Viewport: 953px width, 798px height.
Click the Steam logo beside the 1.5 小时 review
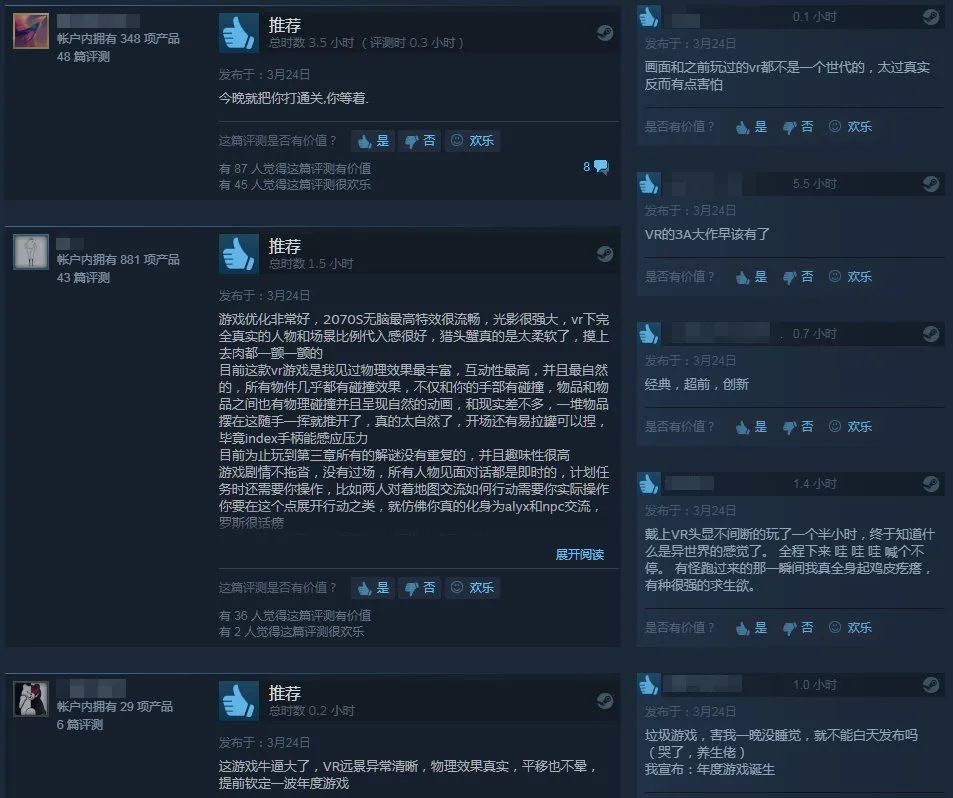[605, 253]
